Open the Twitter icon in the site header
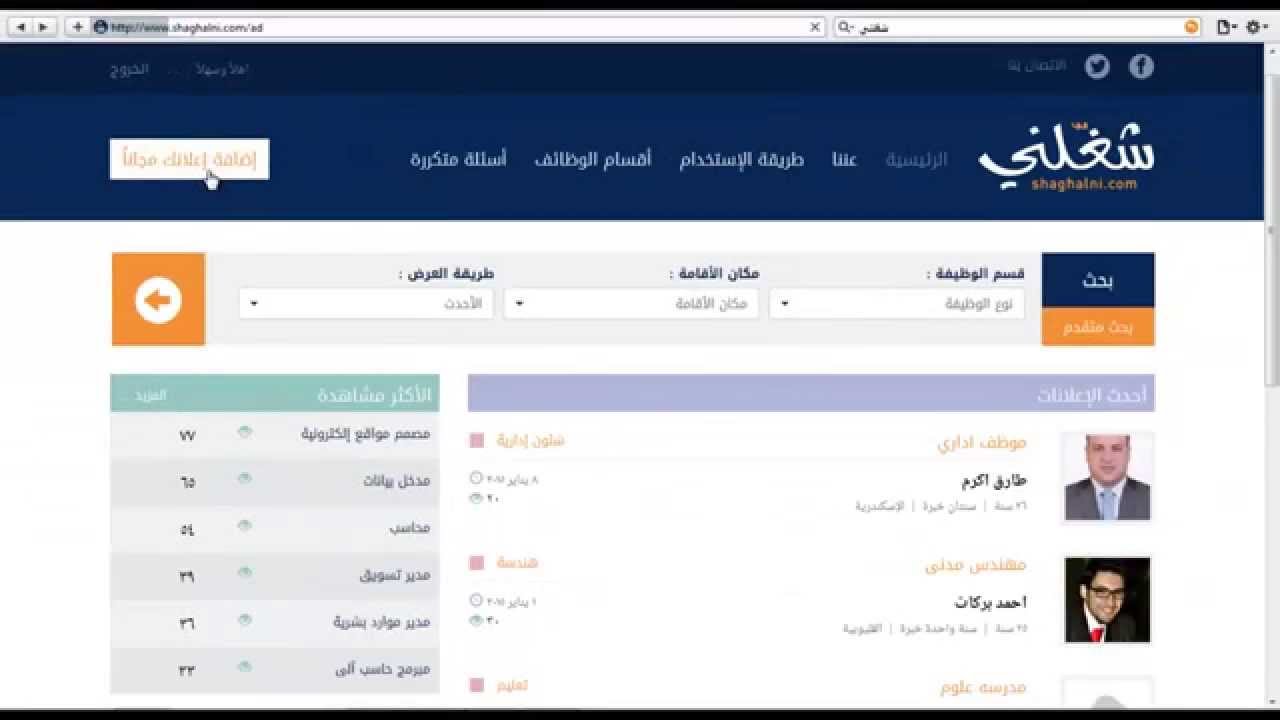Image resolution: width=1280 pixels, height=720 pixels. pos(1098,66)
